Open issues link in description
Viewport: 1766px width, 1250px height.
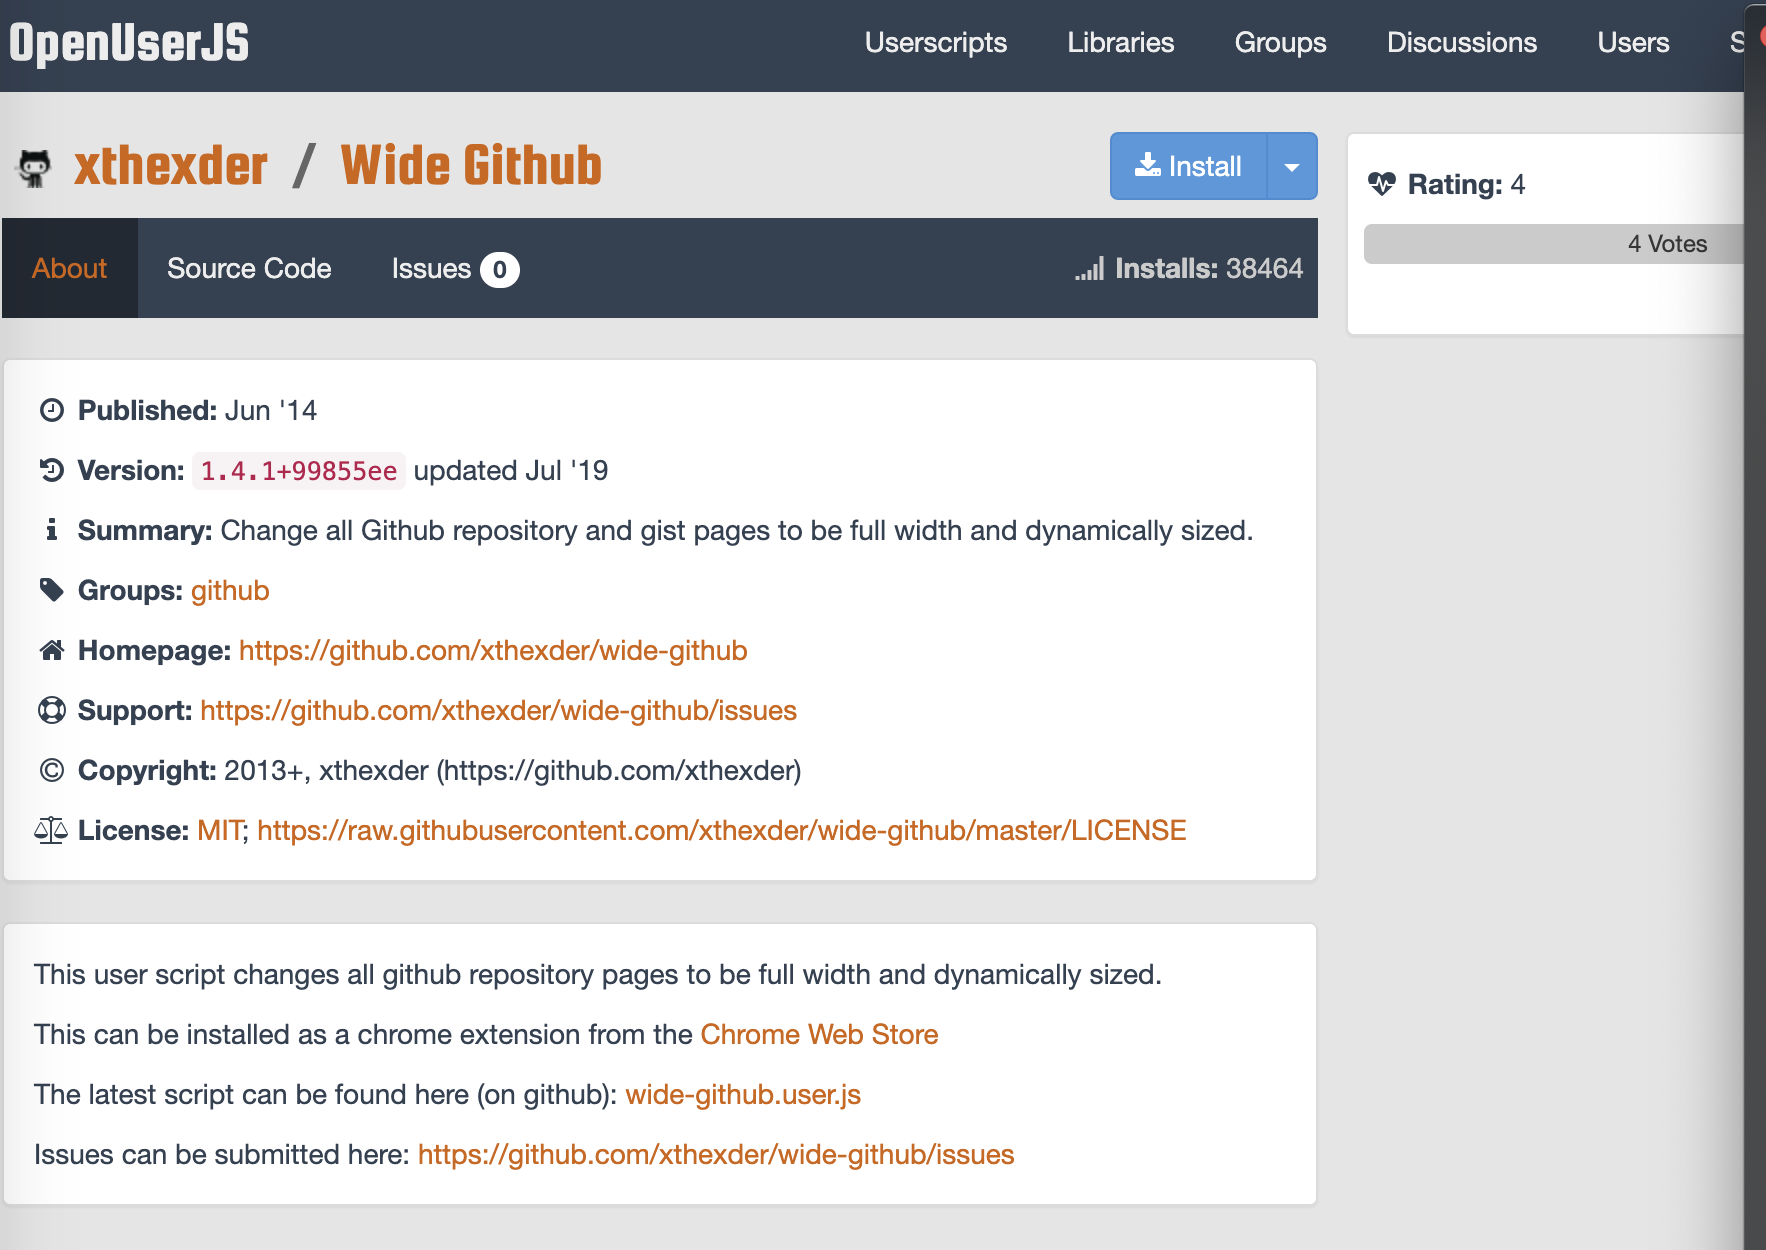(x=716, y=1154)
